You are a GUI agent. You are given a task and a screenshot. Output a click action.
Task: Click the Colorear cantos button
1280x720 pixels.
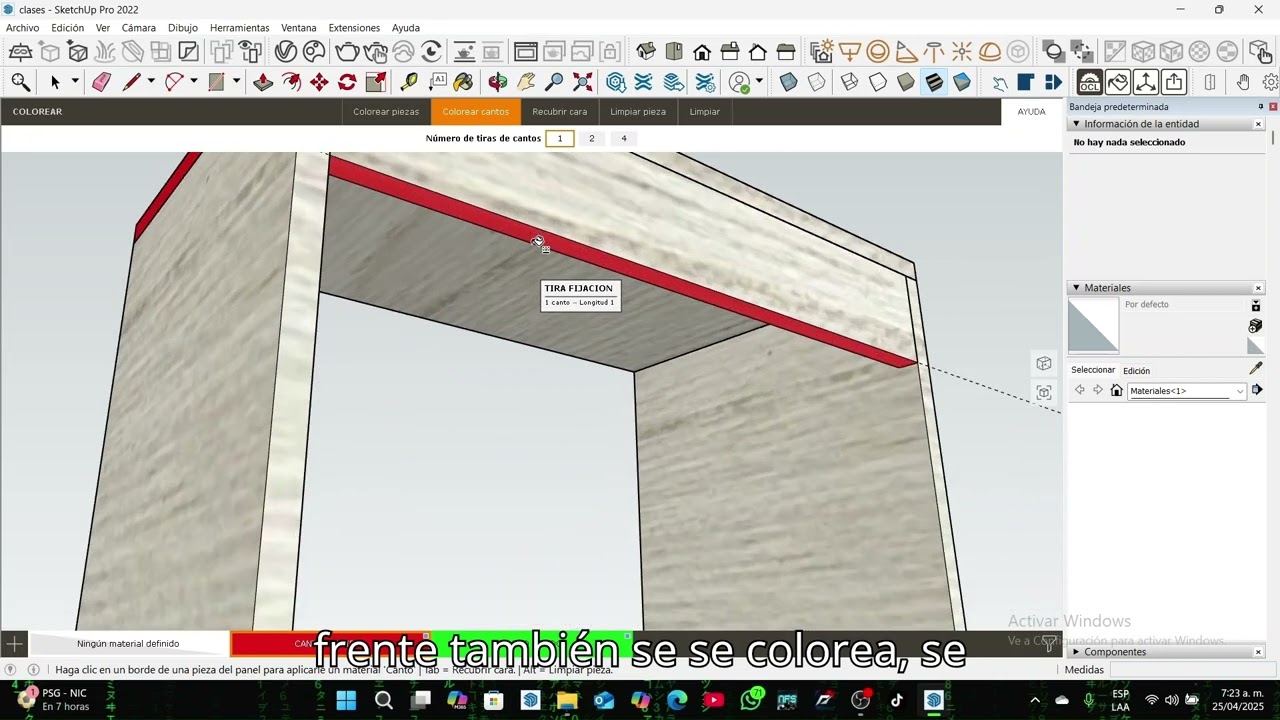(x=476, y=112)
